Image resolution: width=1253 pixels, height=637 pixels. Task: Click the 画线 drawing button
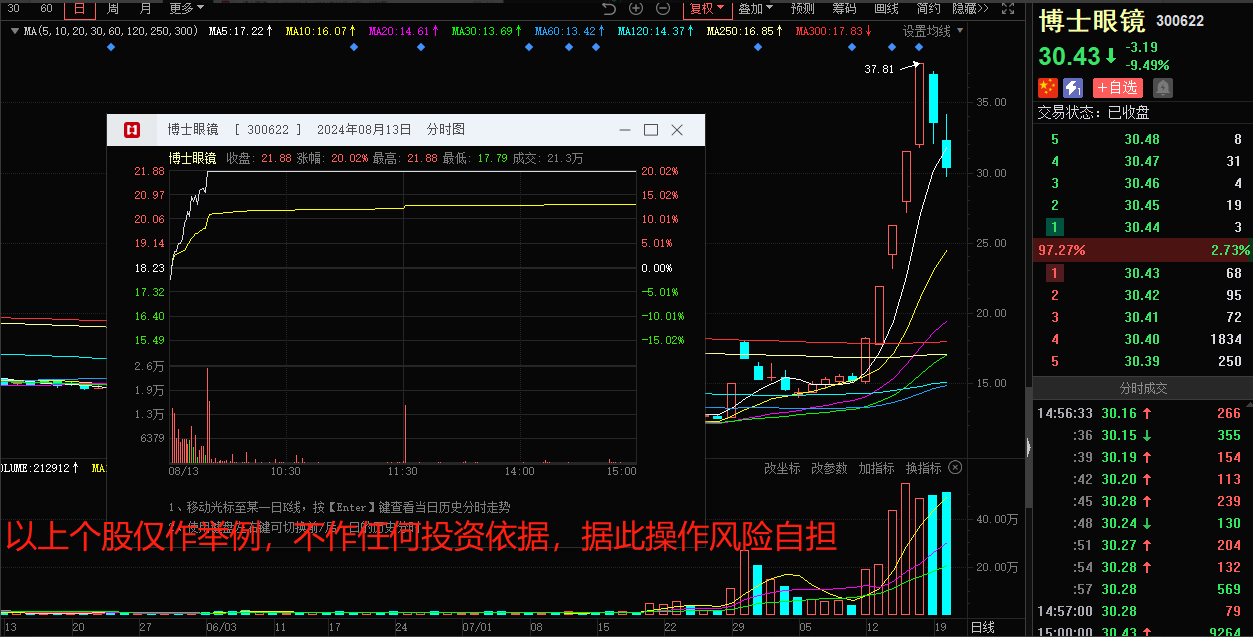coord(886,8)
